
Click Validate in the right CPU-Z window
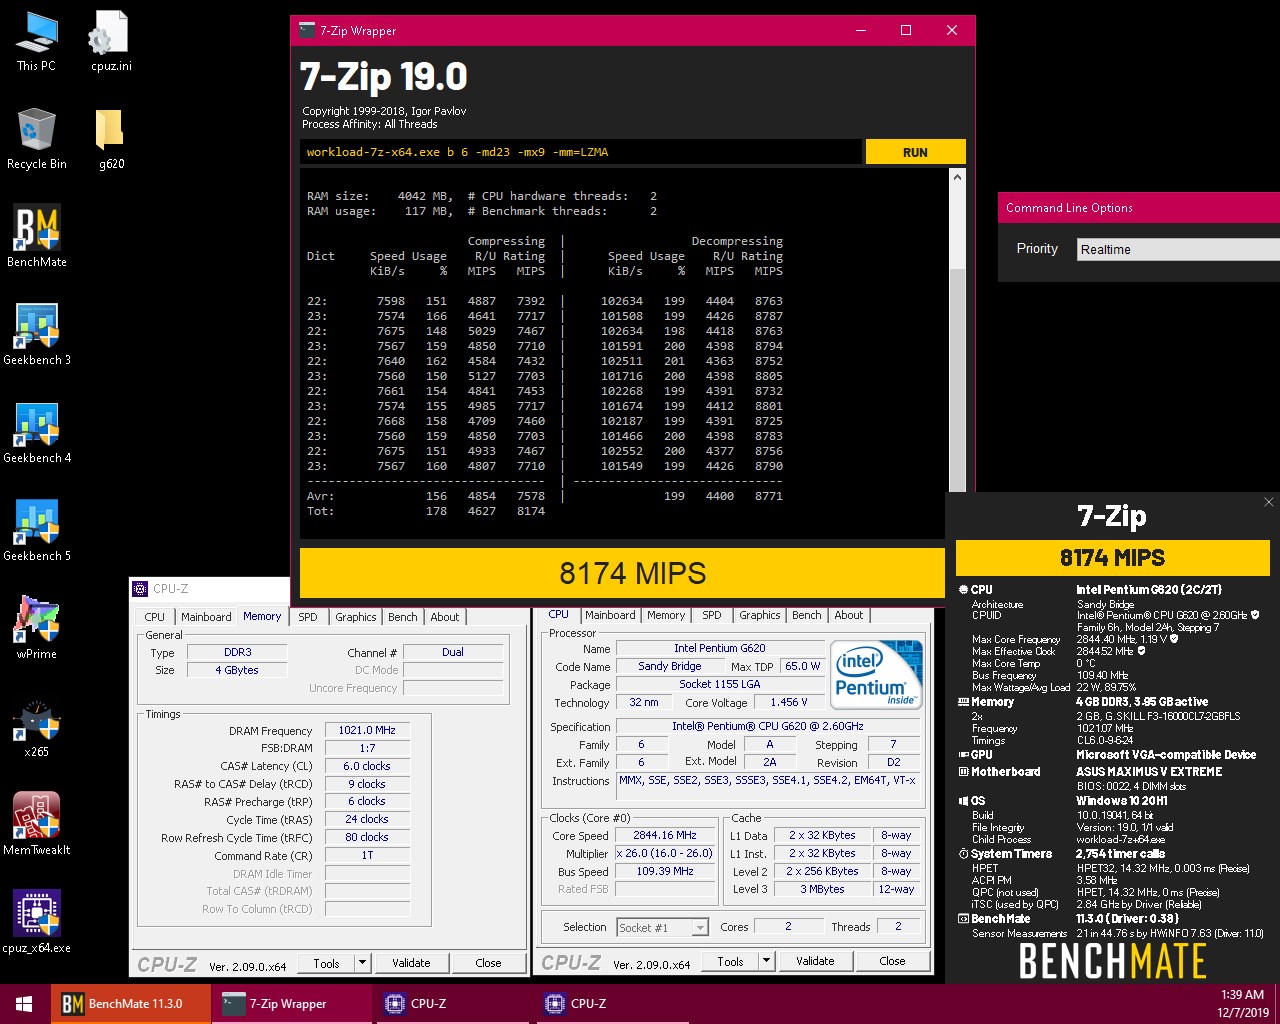[x=815, y=961]
